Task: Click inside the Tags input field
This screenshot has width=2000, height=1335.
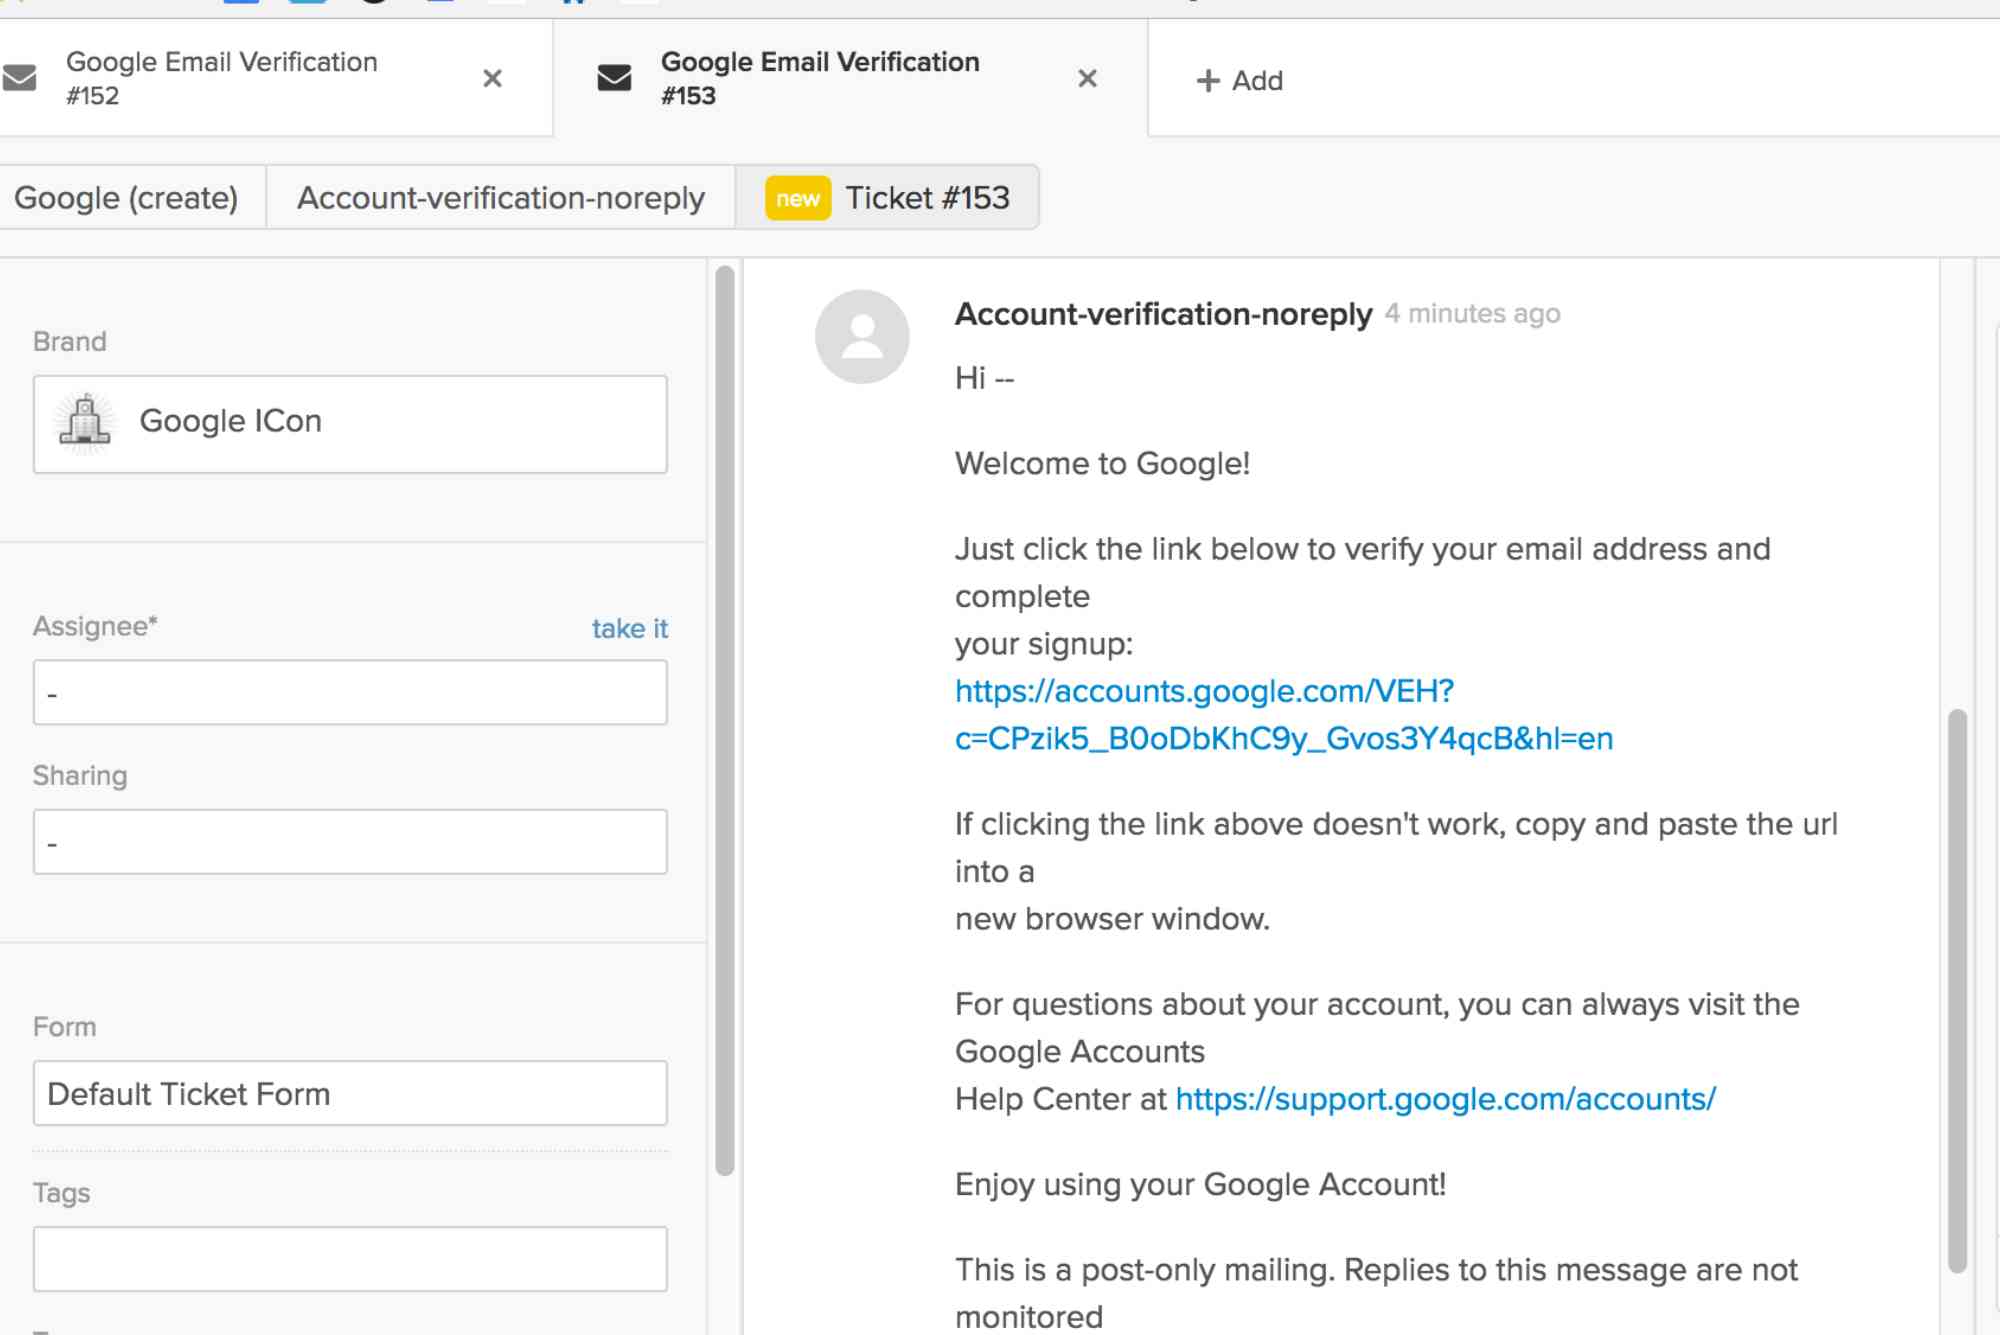Action: pyautogui.click(x=350, y=1258)
